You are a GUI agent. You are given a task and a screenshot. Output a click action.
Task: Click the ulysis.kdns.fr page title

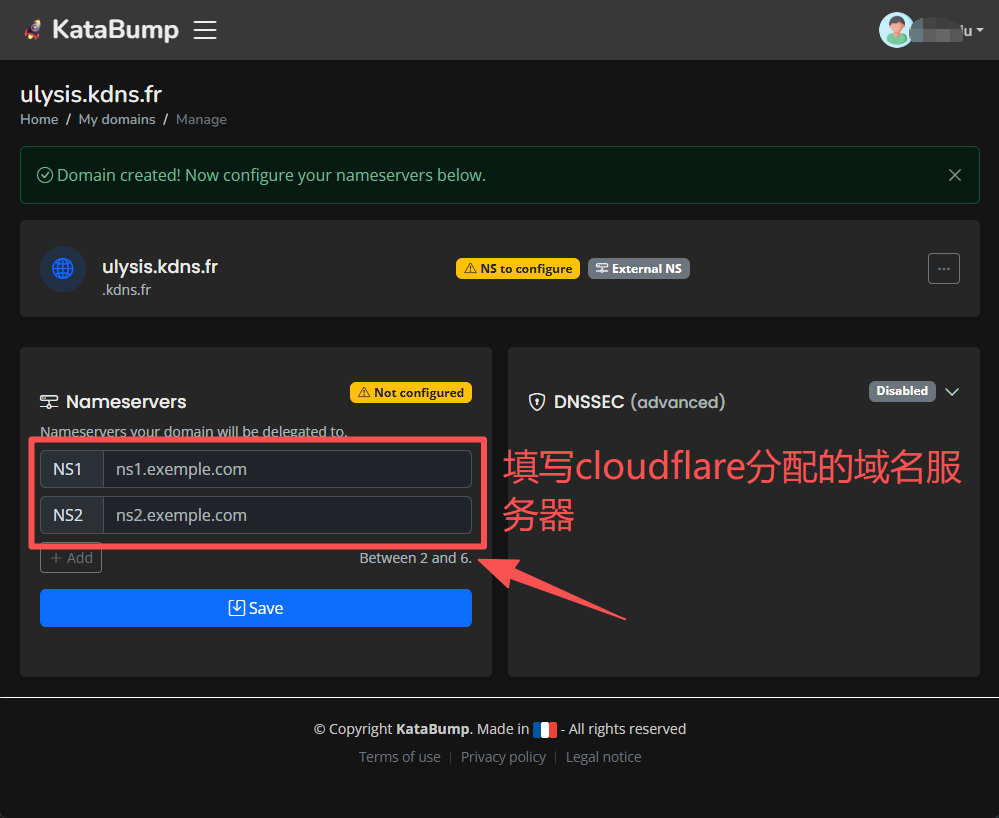(x=91, y=94)
